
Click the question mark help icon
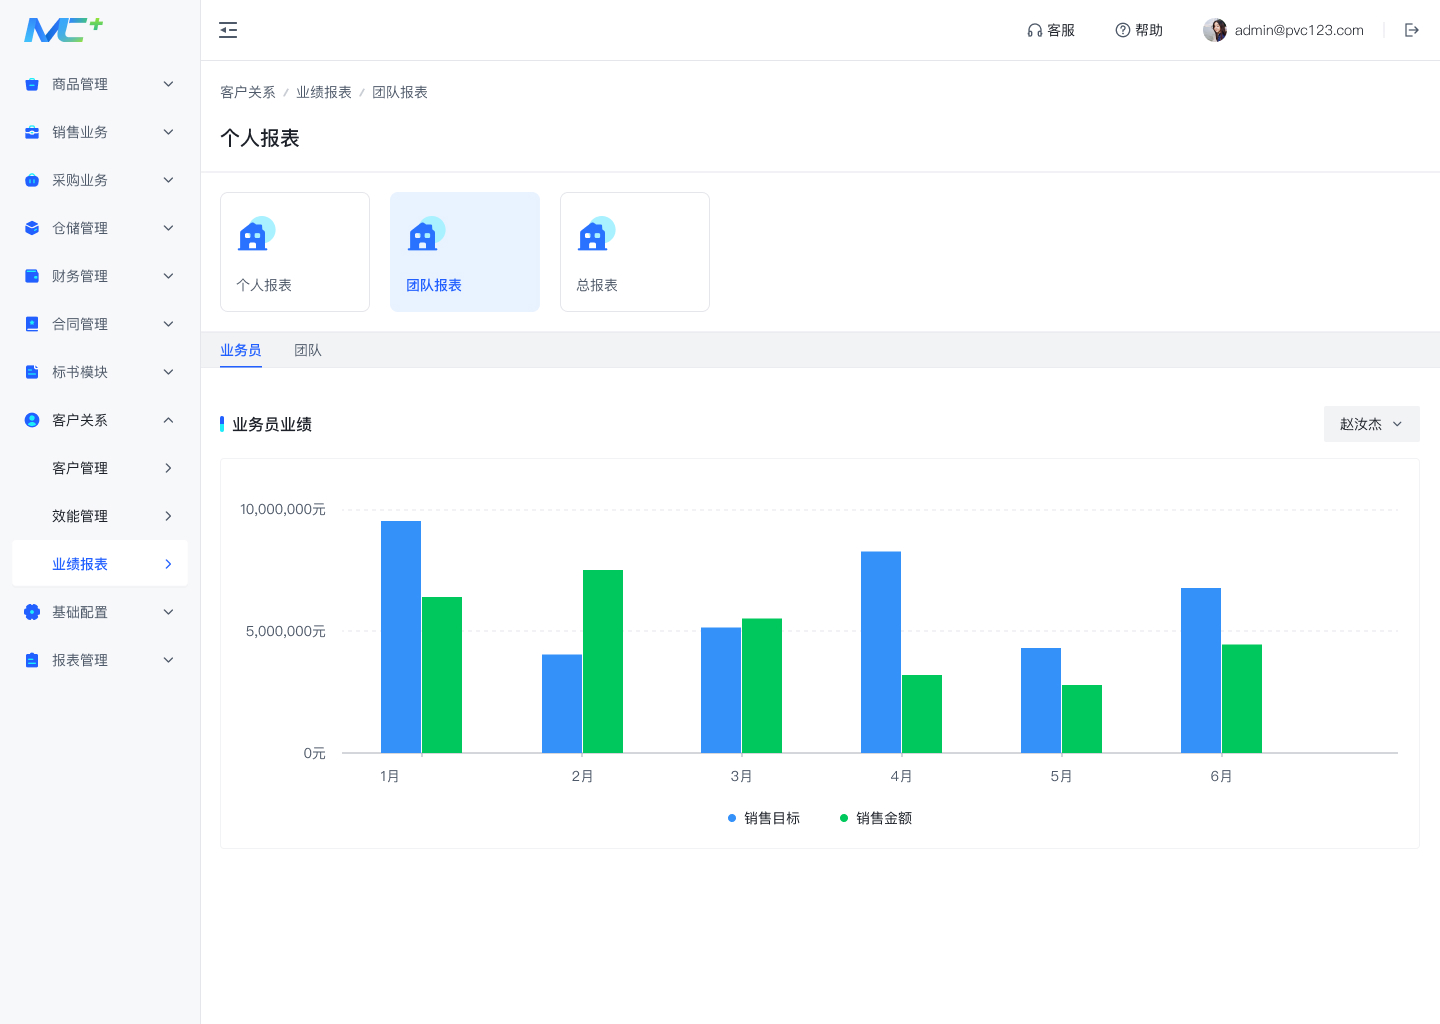point(1123,30)
